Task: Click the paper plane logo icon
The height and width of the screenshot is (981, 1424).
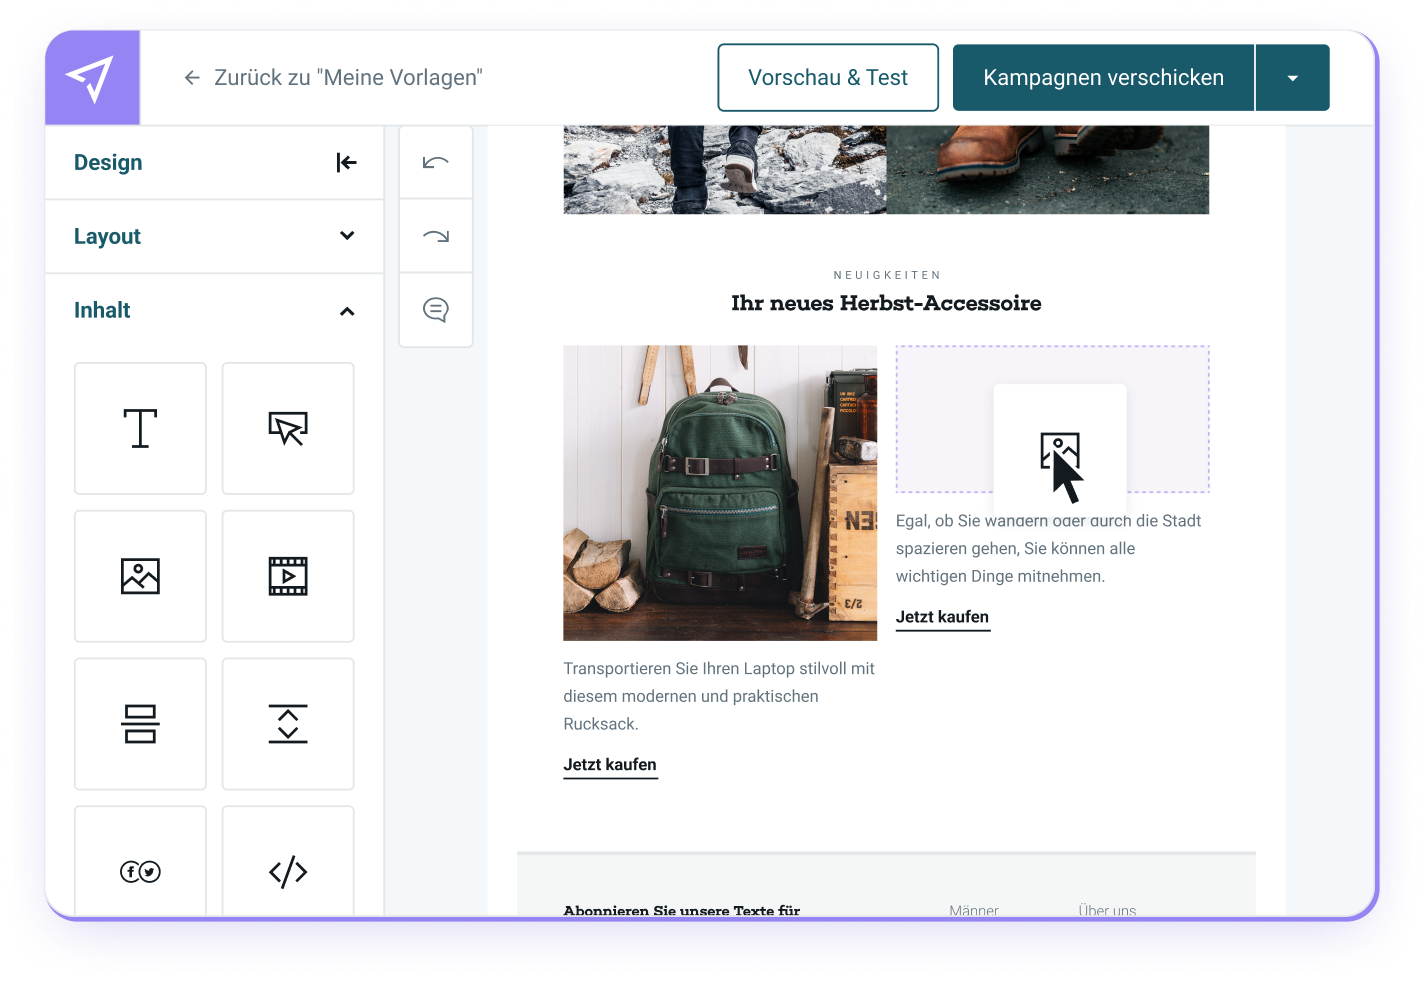Action: [90, 78]
